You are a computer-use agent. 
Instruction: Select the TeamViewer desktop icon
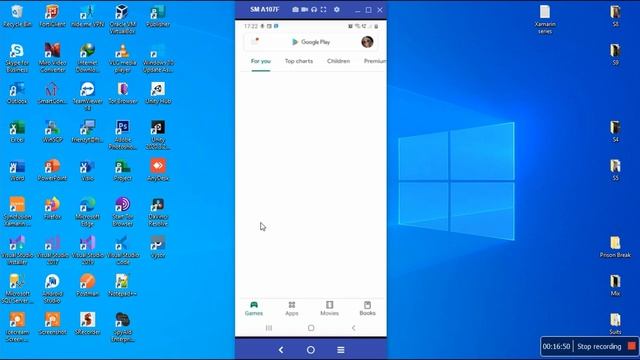click(87, 96)
